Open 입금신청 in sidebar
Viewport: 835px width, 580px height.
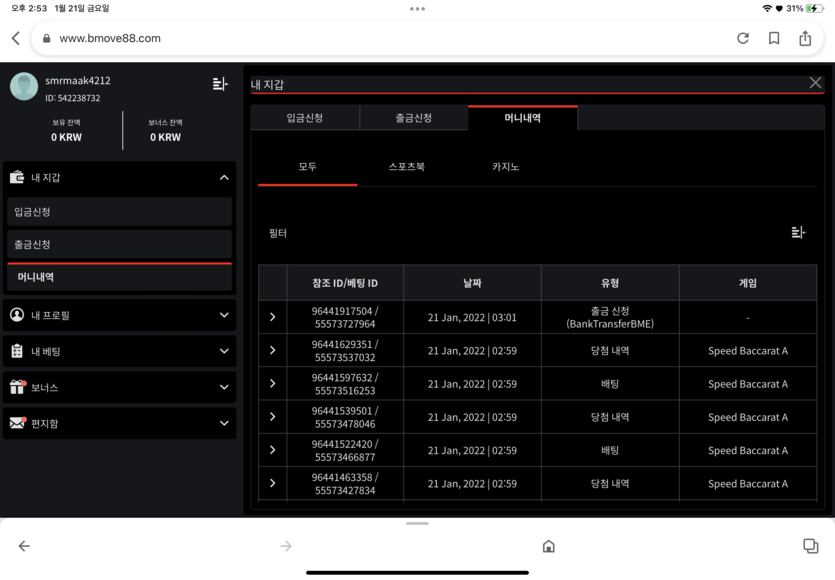120,211
